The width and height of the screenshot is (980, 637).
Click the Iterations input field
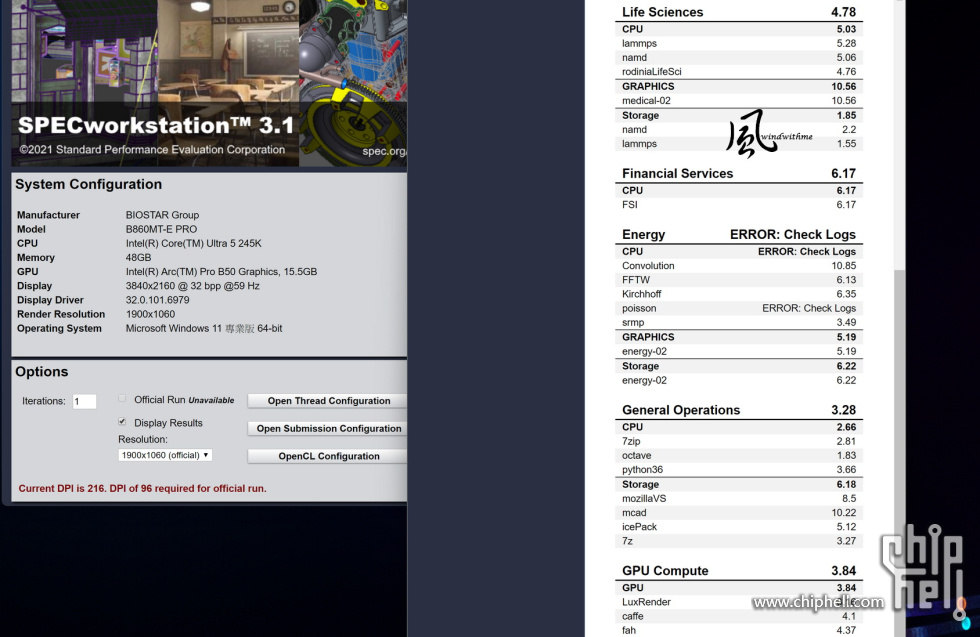pos(84,401)
